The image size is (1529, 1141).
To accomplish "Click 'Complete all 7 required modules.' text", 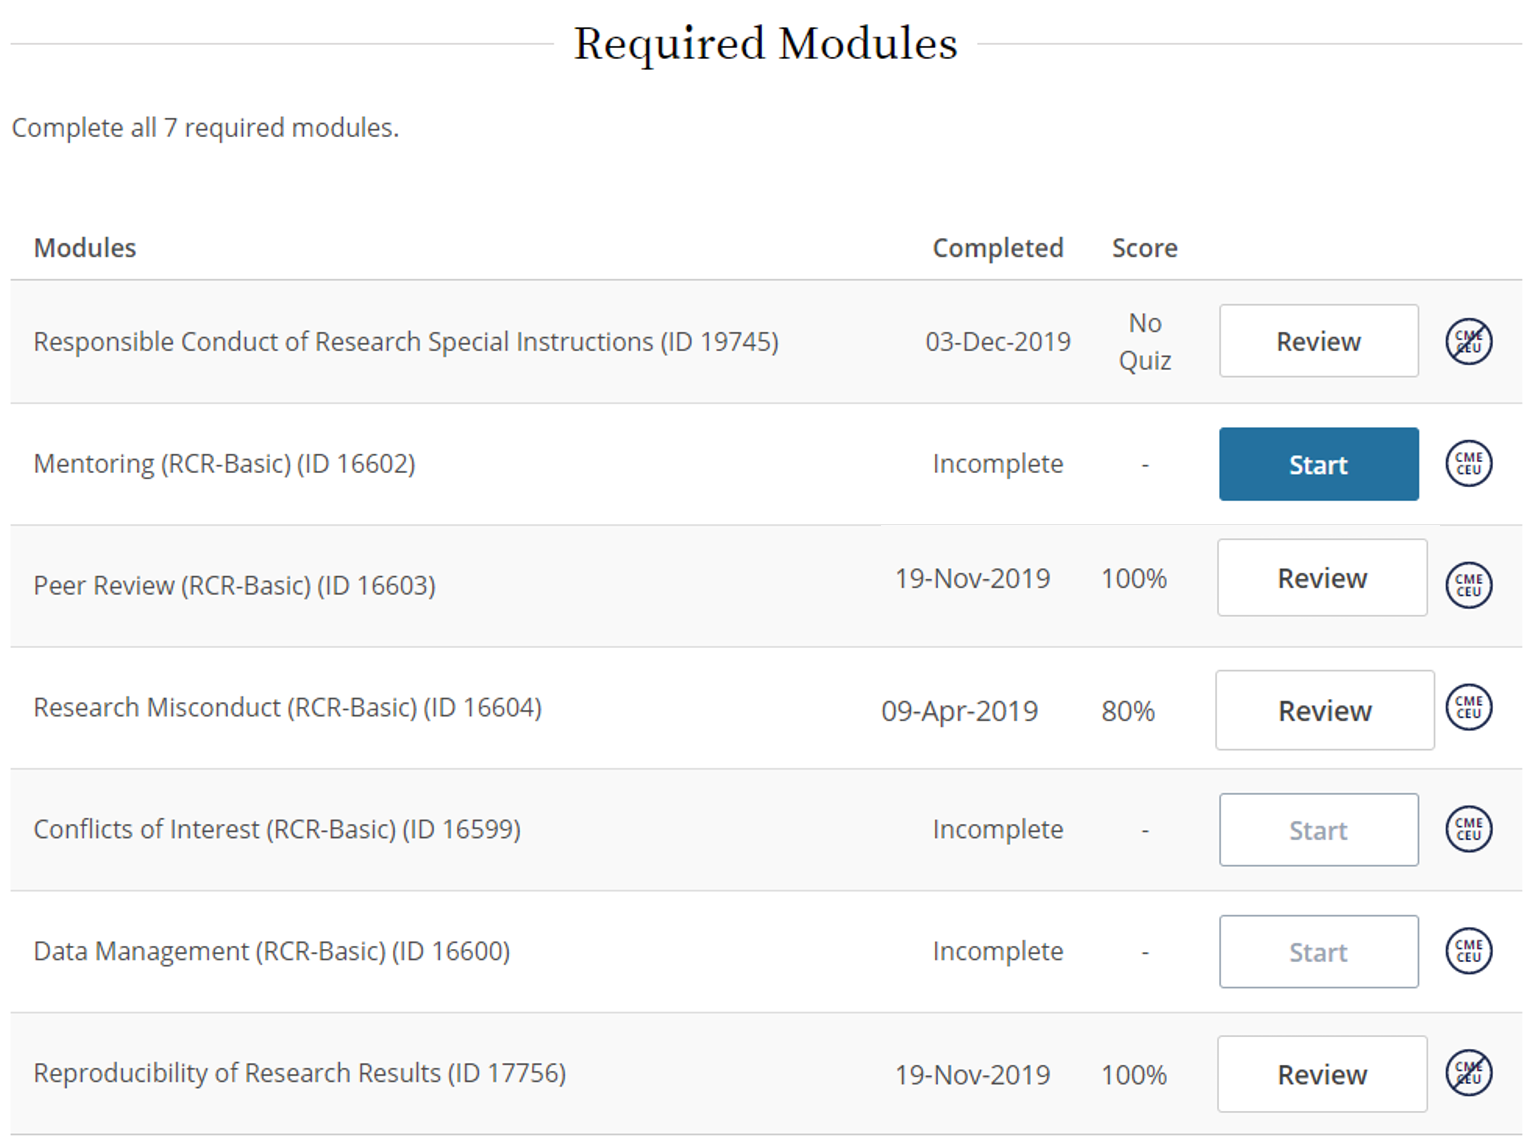I will click(205, 128).
